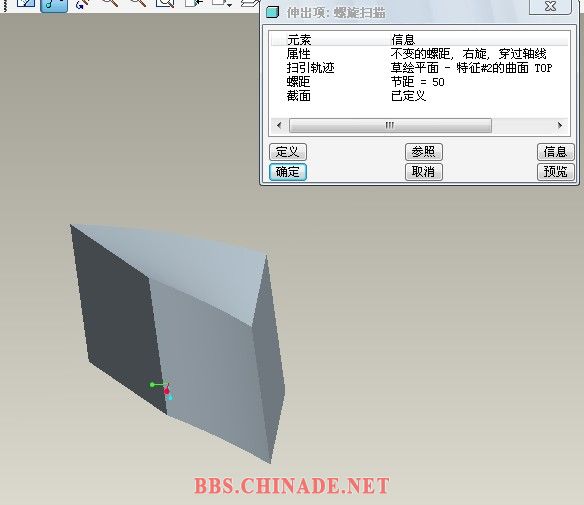Toggle the highlighted spin center icon
The height and width of the screenshot is (505, 584).
pyautogui.click(x=54, y=5)
